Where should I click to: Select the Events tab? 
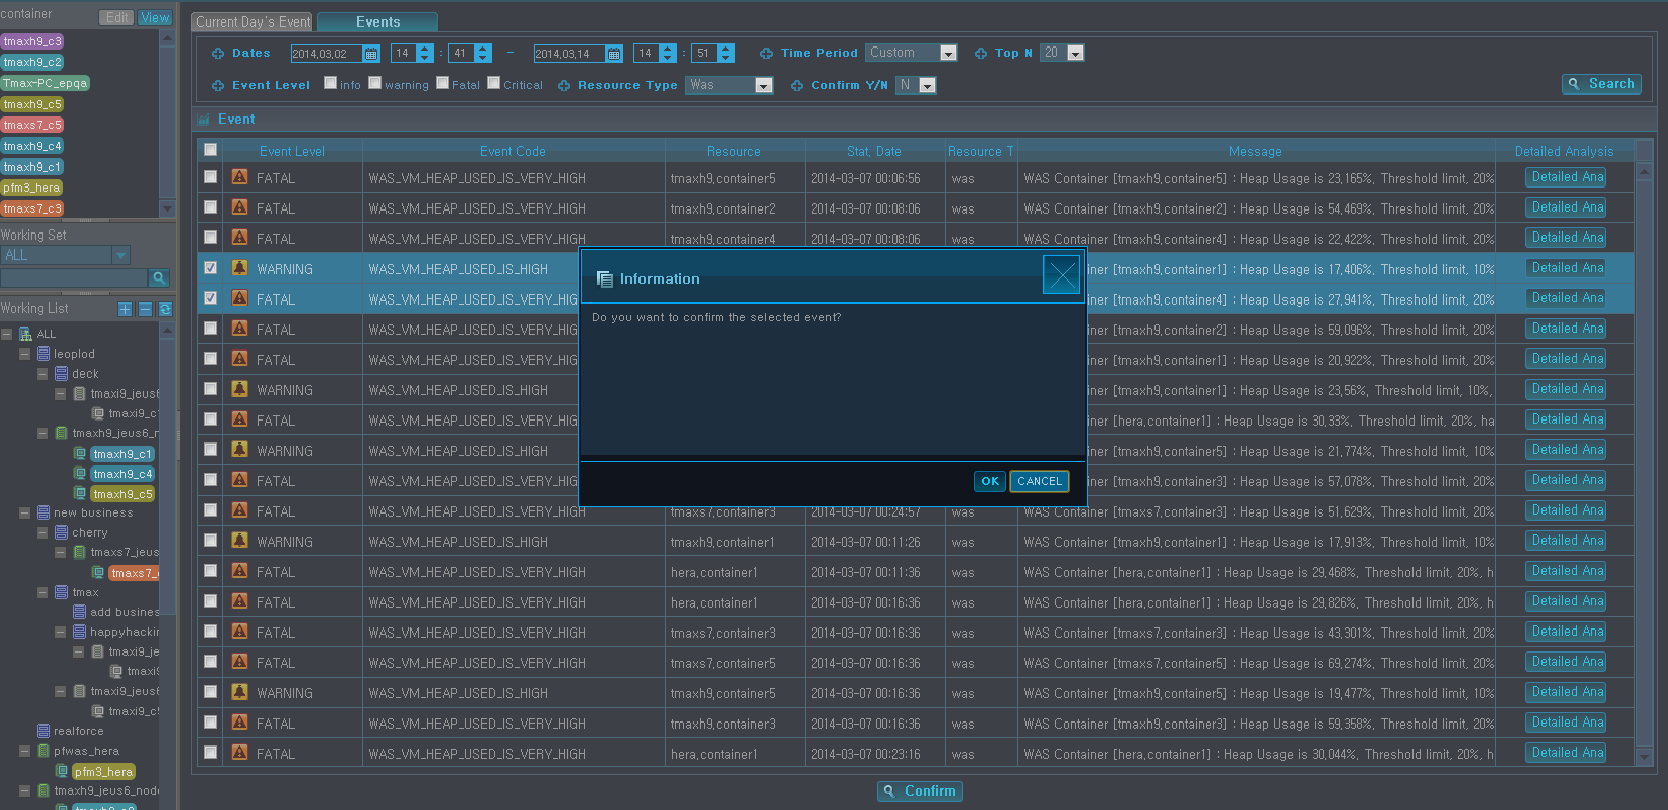coord(378,22)
